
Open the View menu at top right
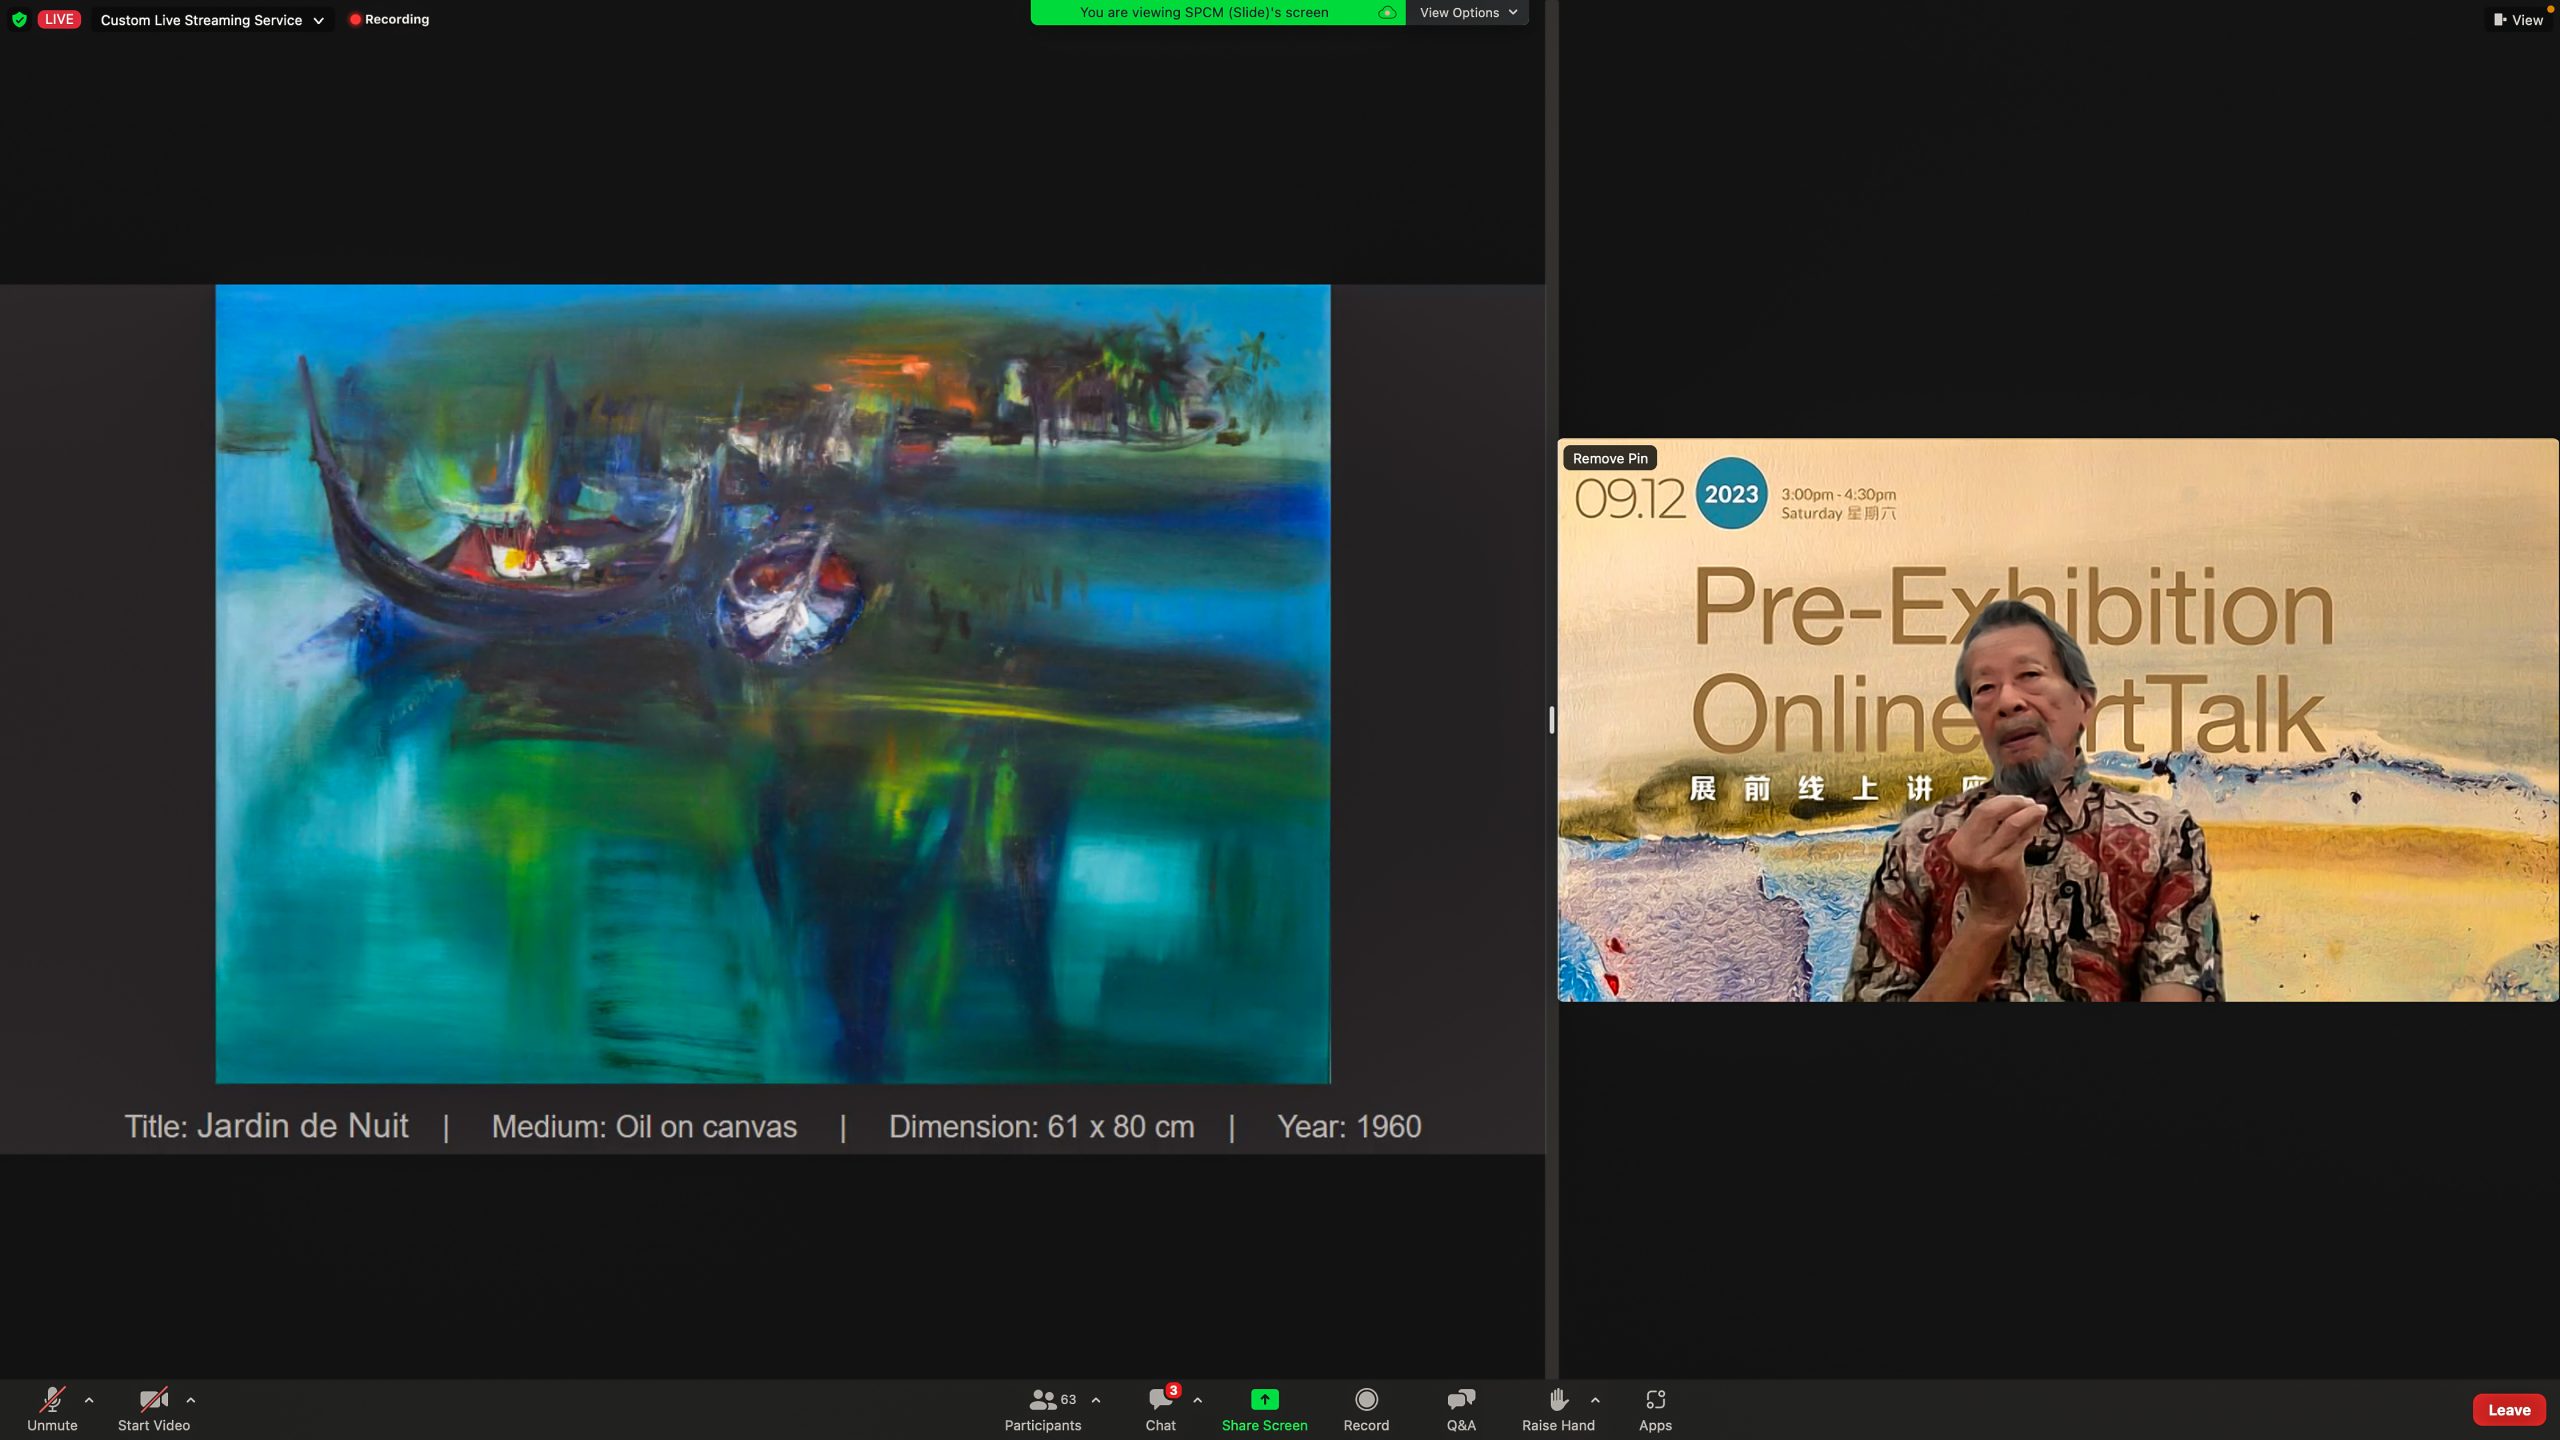coord(2518,20)
